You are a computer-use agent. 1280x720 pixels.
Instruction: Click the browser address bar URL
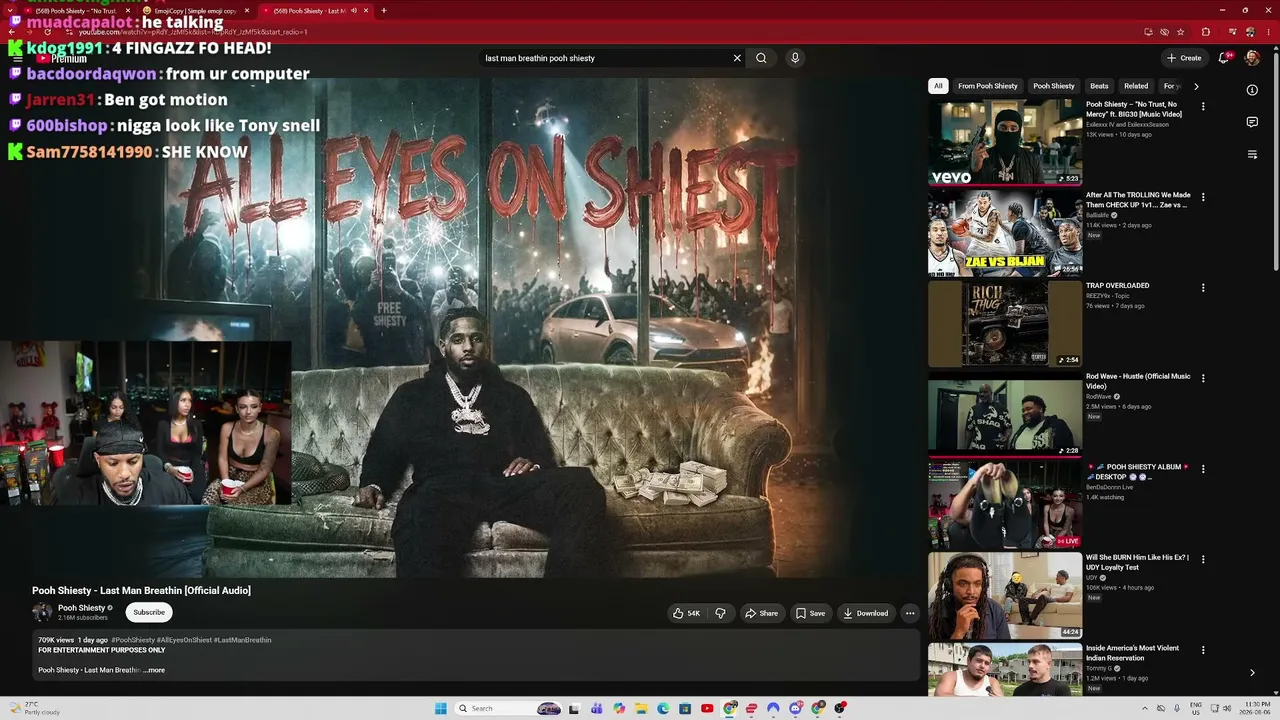pos(193,32)
